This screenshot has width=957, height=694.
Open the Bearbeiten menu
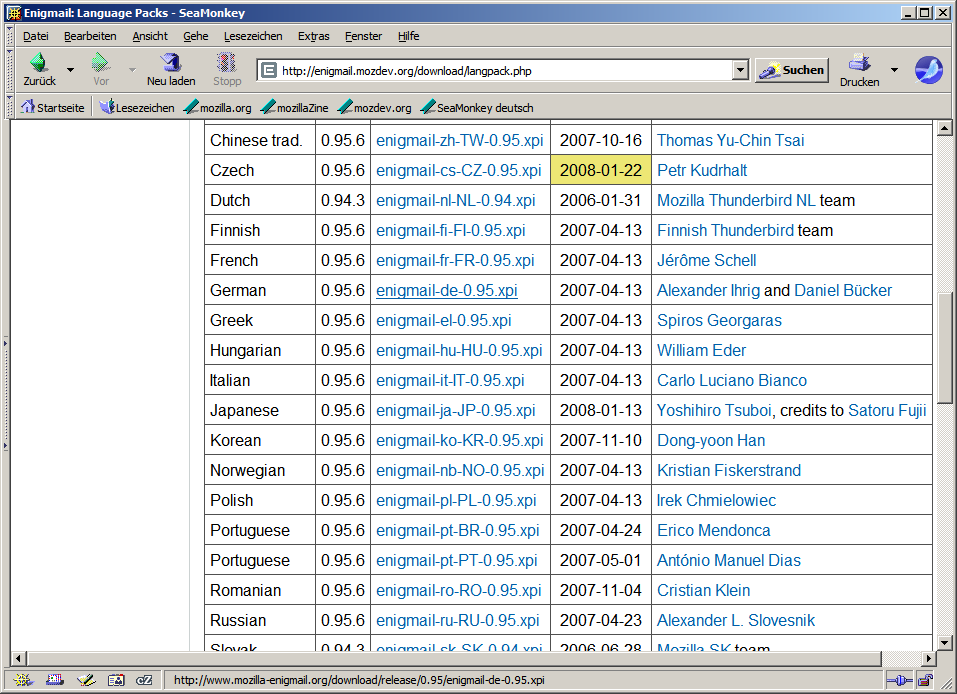click(x=90, y=36)
